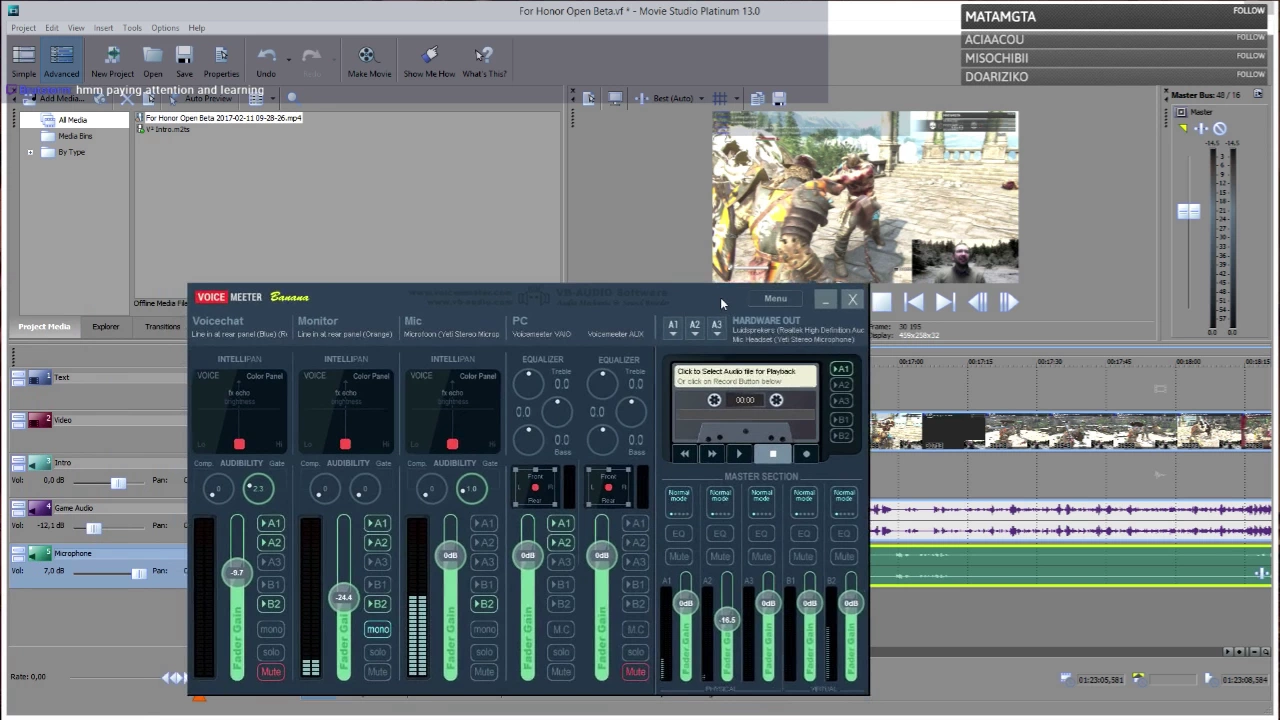The height and width of the screenshot is (720, 1280).
Task: Open video preview on external monitor
Action: pos(615,98)
